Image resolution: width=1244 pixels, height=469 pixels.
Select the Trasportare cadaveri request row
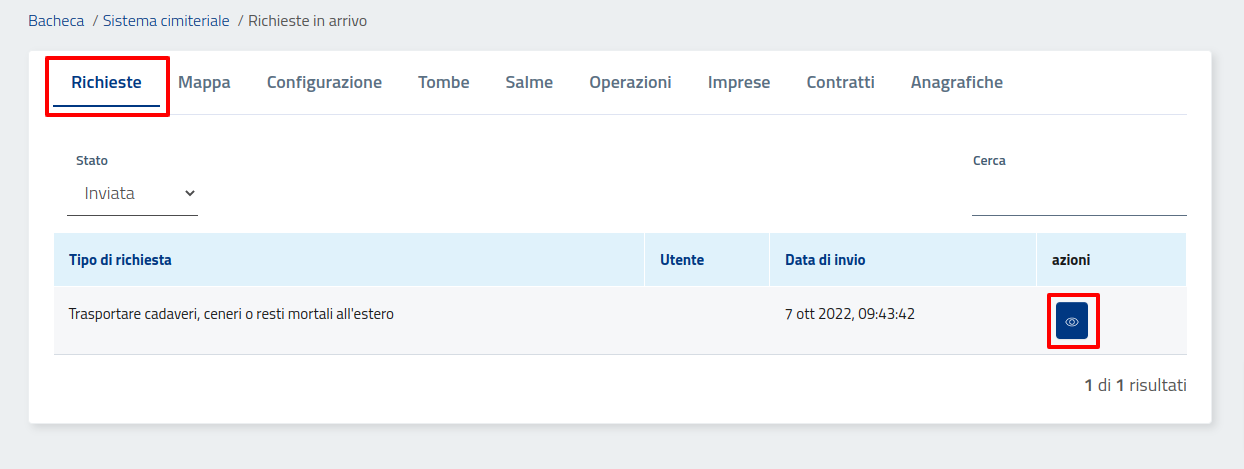pos(231,314)
